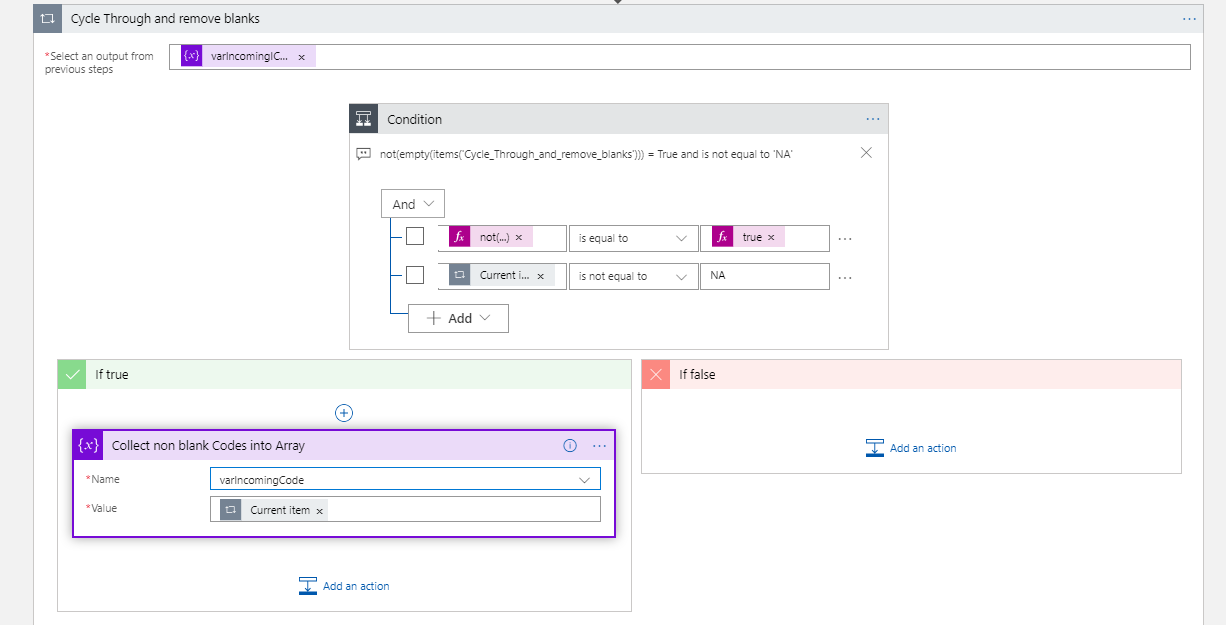Open Condition card ellipsis menu
1226x625 pixels.
click(x=872, y=119)
